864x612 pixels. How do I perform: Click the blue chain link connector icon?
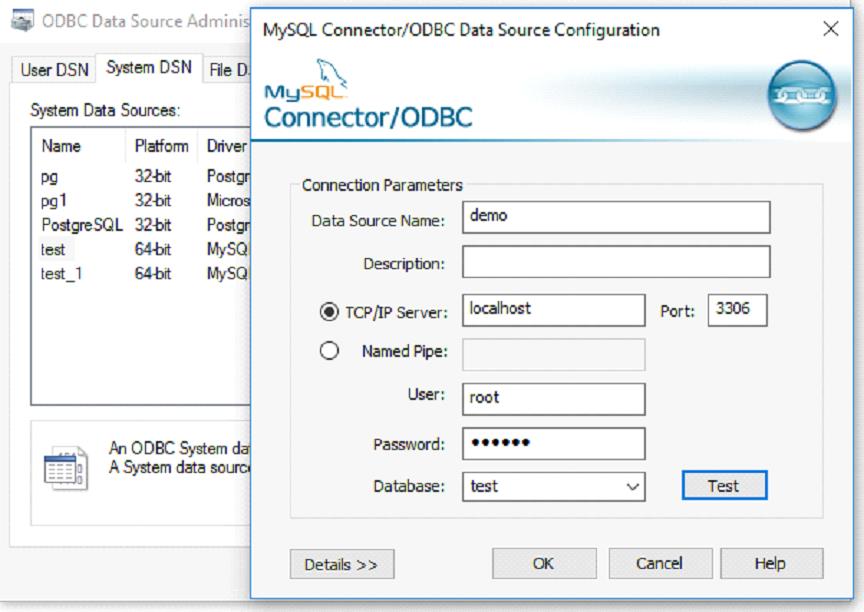(x=802, y=96)
